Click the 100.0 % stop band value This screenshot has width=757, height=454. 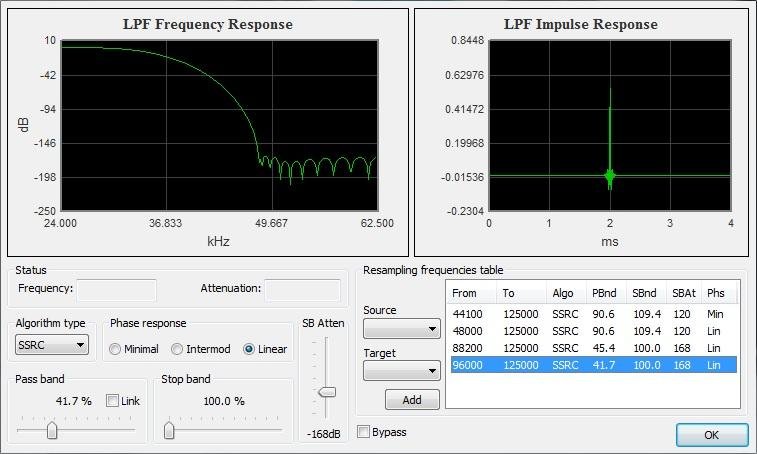point(224,401)
